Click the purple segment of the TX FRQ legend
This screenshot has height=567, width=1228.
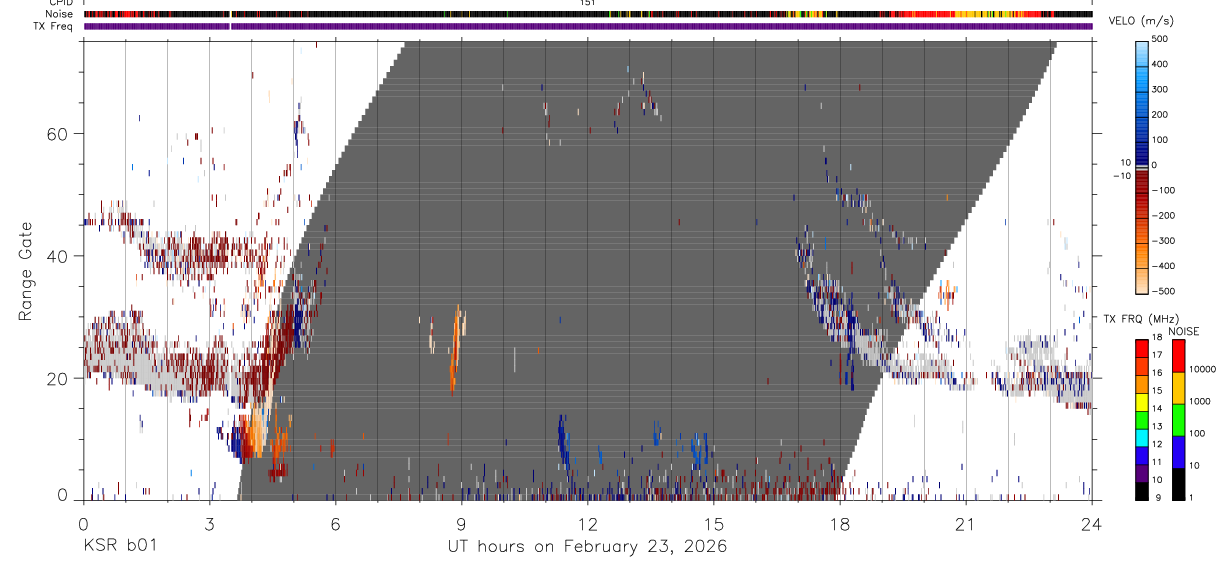1141,471
